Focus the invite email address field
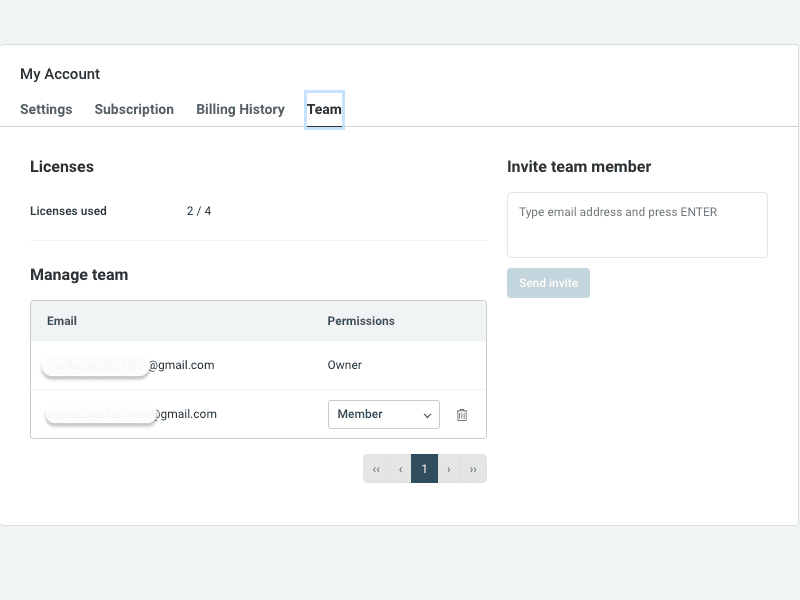 coord(637,225)
